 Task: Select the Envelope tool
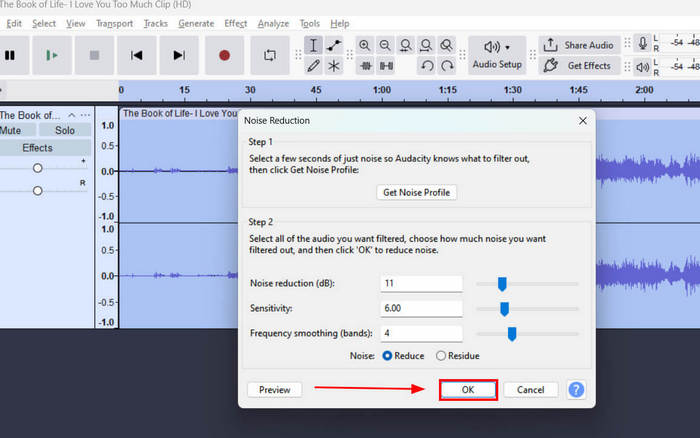[333, 45]
